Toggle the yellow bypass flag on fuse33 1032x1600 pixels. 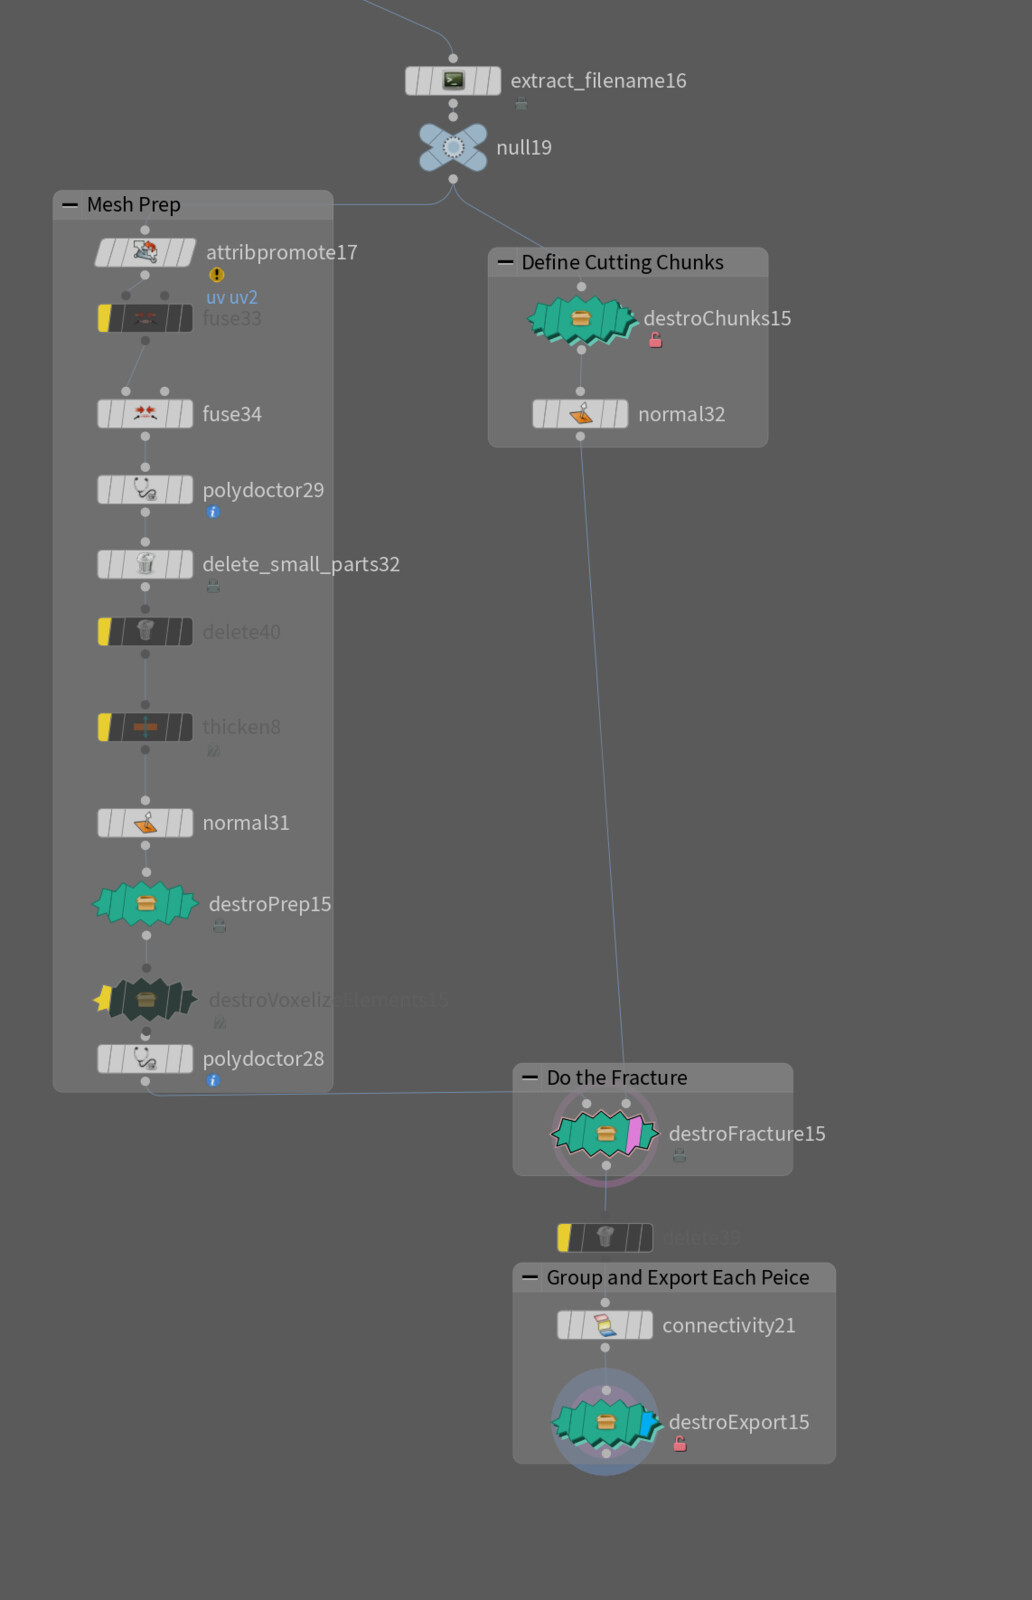(x=104, y=318)
